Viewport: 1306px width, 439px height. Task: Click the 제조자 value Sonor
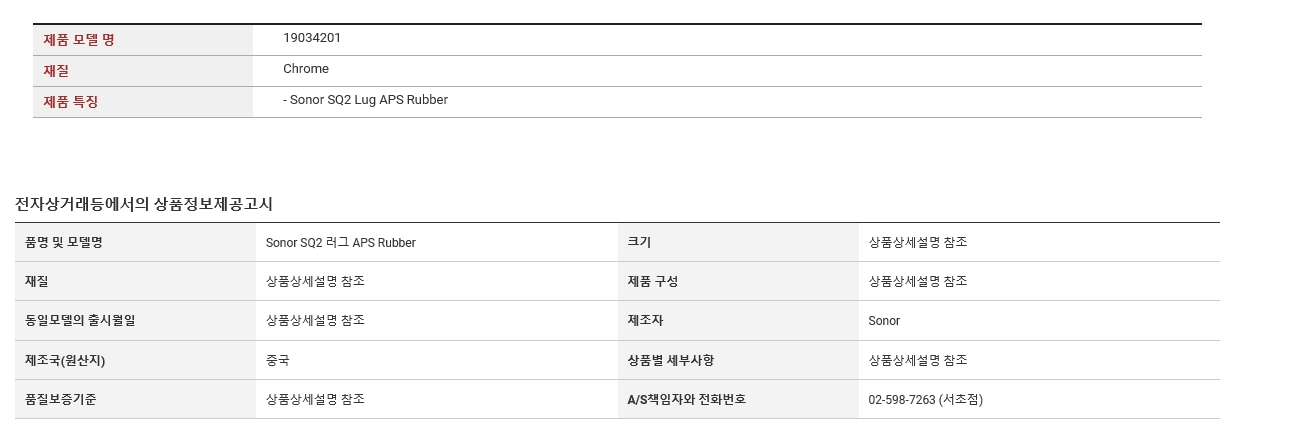click(884, 321)
